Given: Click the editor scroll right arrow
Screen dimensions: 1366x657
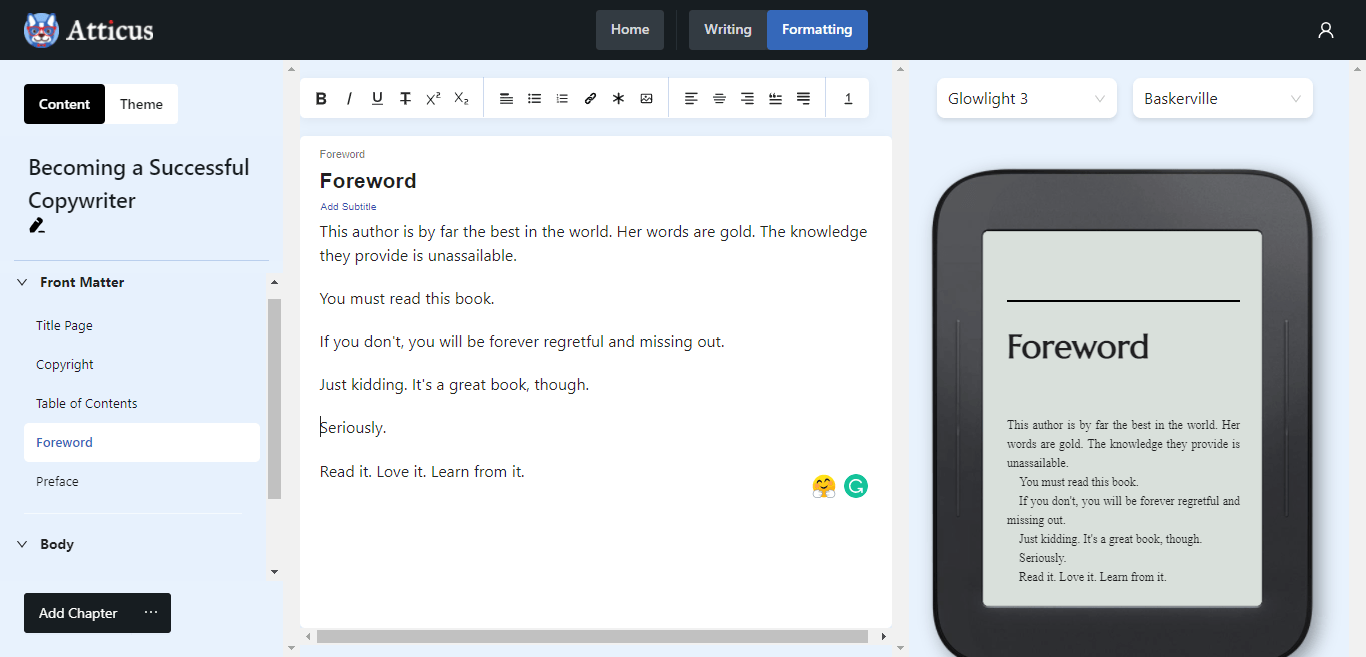Looking at the screenshot, I should coord(883,636).
